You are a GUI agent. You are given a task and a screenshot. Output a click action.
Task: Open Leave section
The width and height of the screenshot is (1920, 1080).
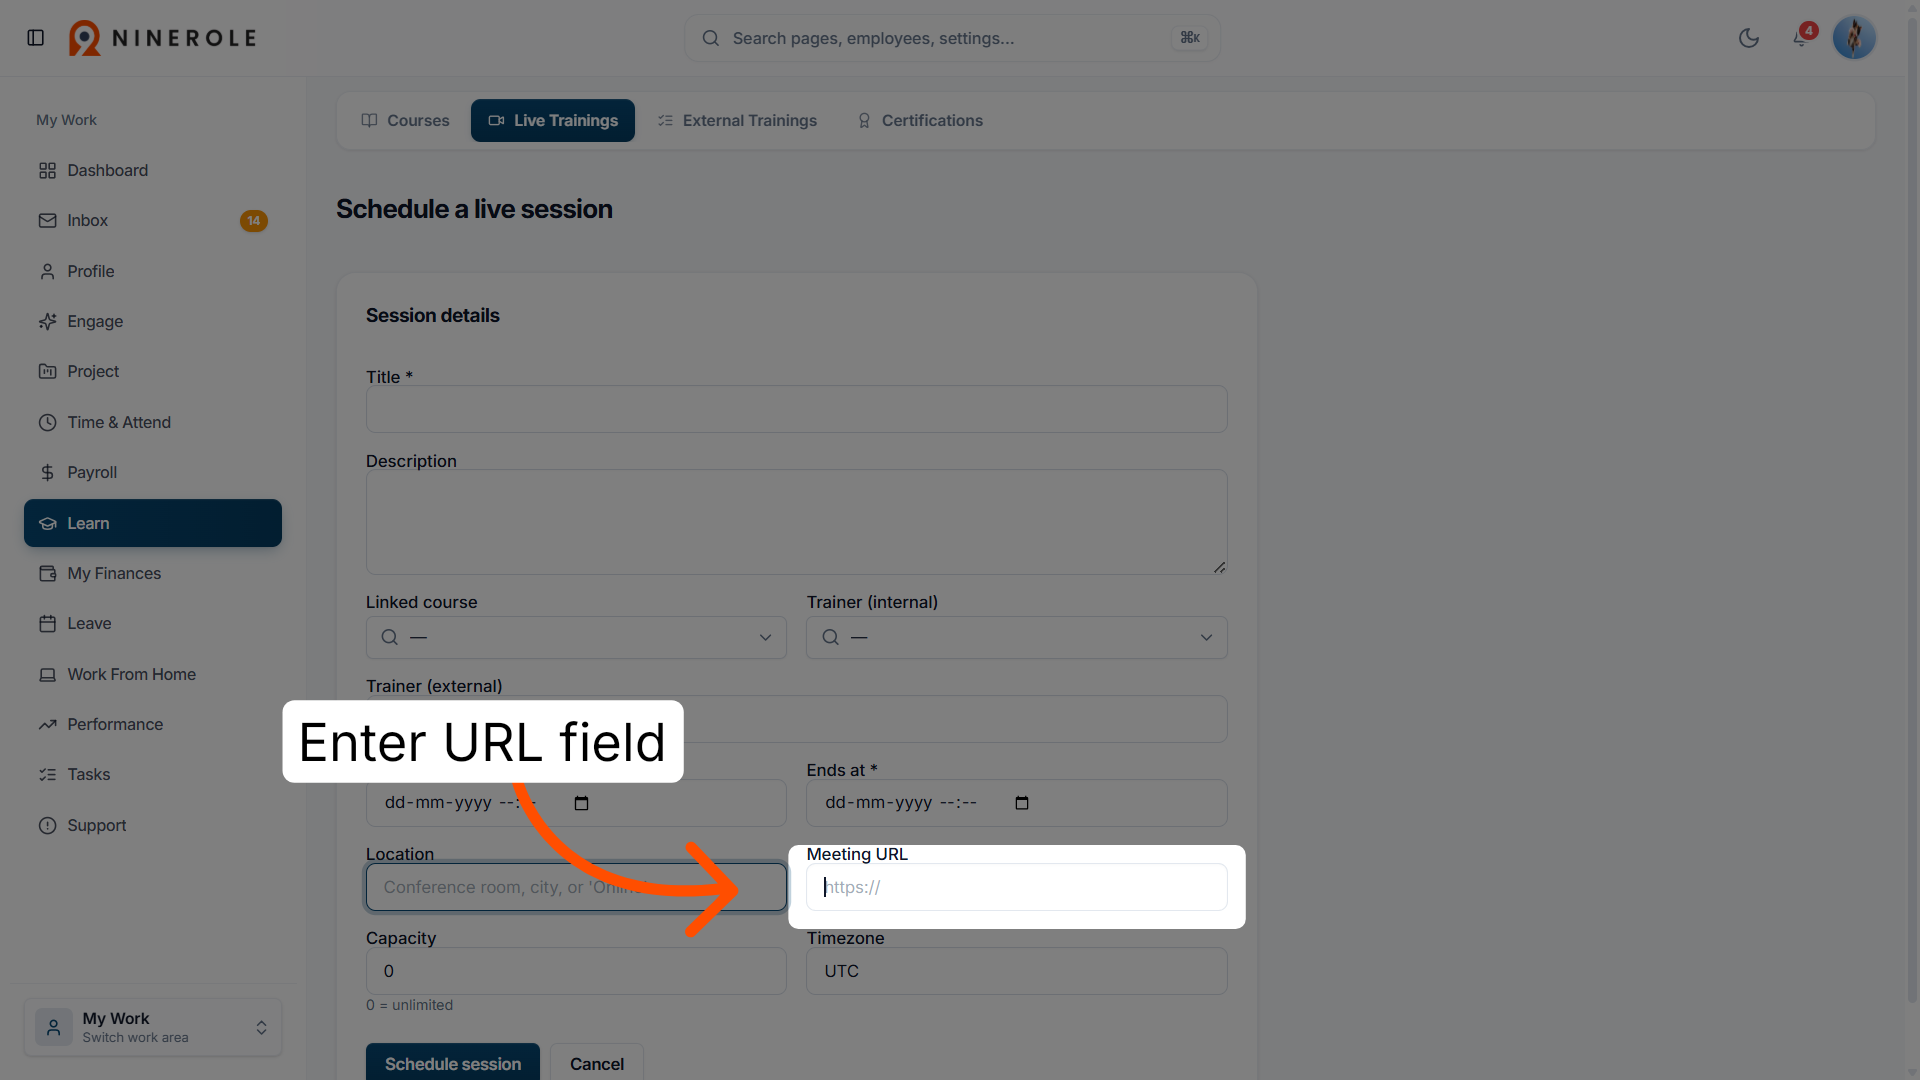point(153,623)
